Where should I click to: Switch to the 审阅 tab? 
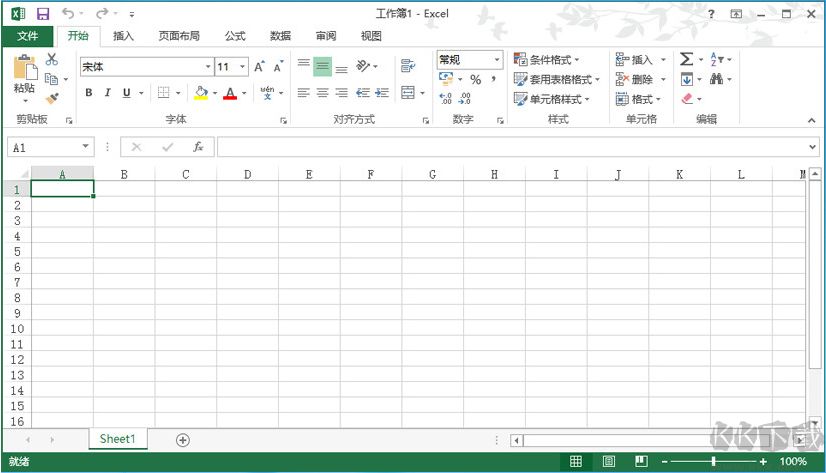click(x=326, y=36)
